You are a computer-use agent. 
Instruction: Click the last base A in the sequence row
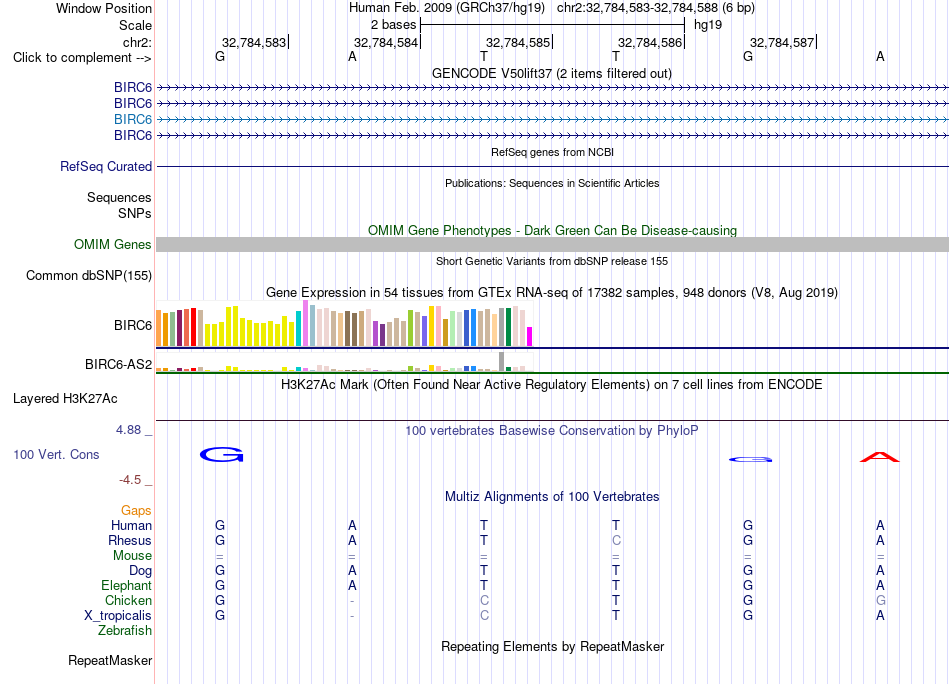(x=880, y=56)
